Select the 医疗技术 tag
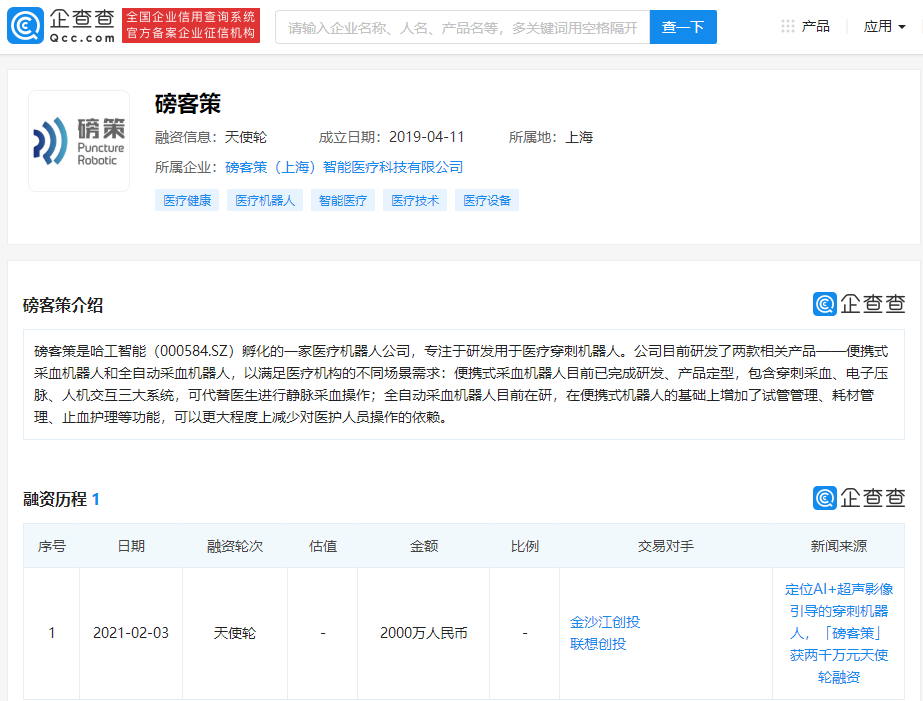 [415, 201]
